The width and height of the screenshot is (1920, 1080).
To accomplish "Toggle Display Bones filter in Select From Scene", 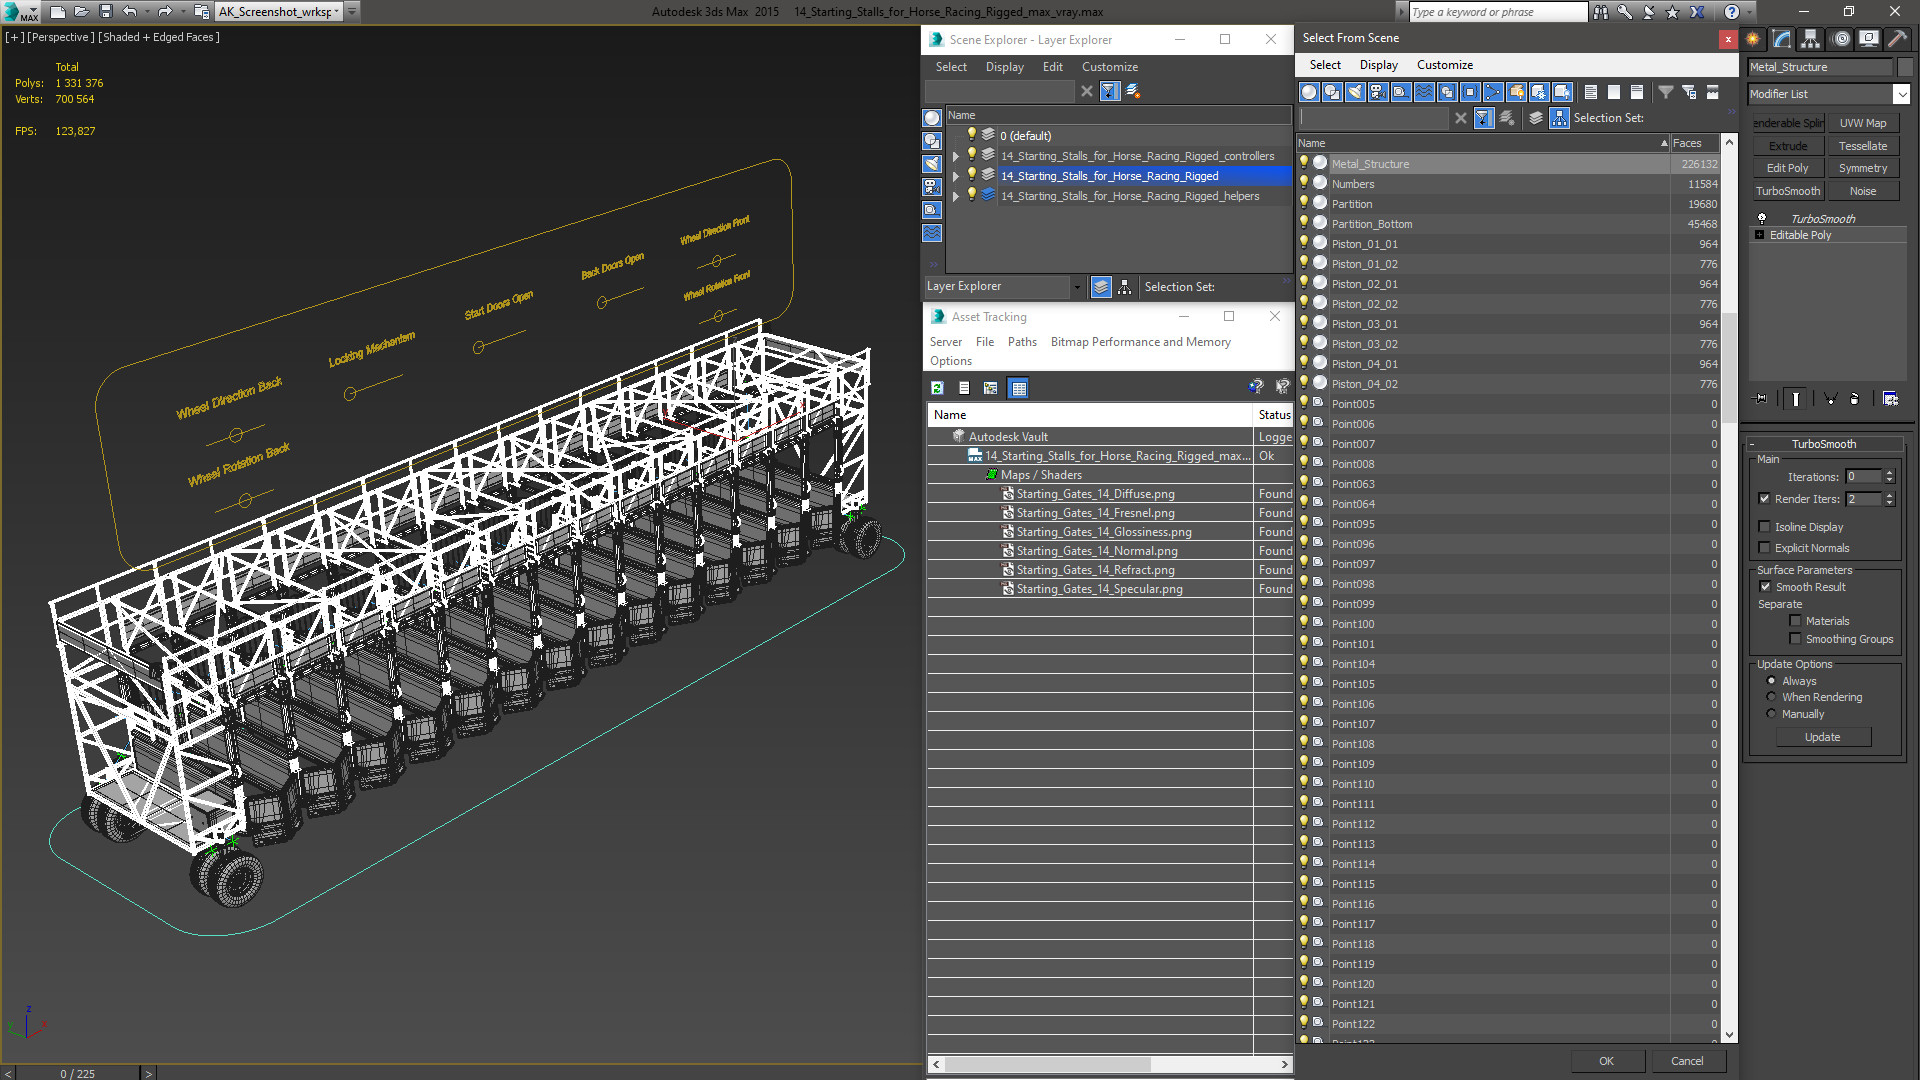I will click(x=1493, y=92).
